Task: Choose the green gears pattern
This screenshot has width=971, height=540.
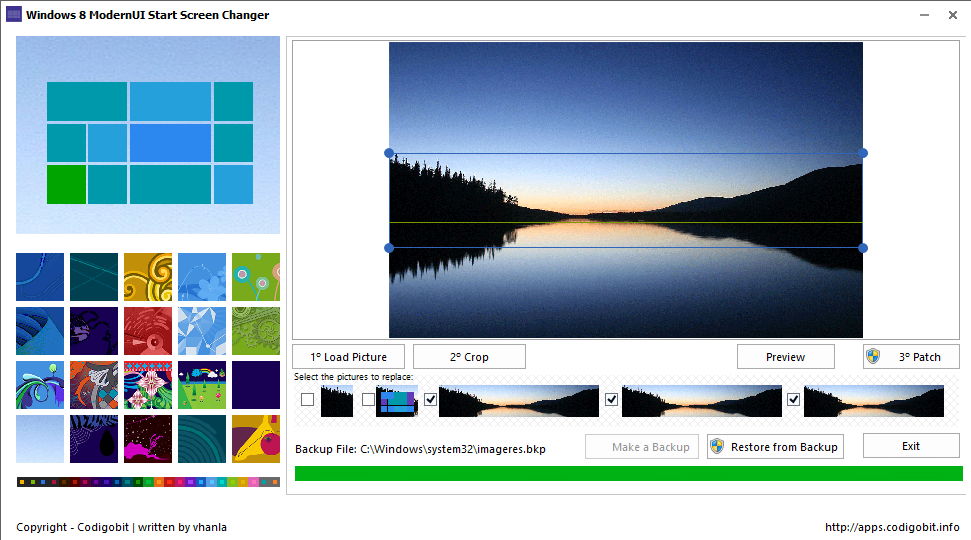Action: click(256, 331)
